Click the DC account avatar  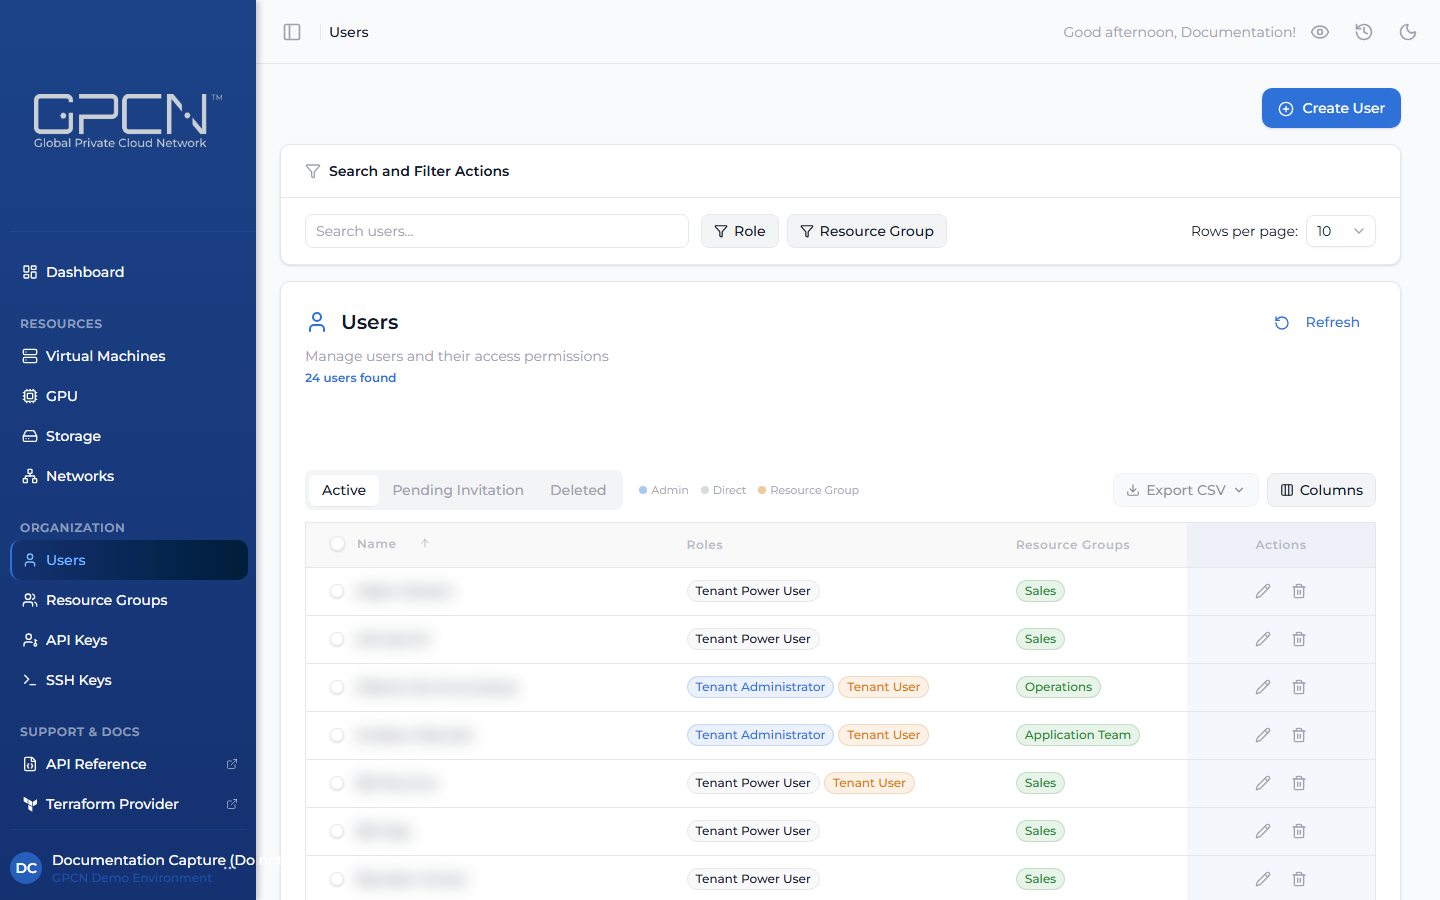pyautogui.click(x=26, y=868)
